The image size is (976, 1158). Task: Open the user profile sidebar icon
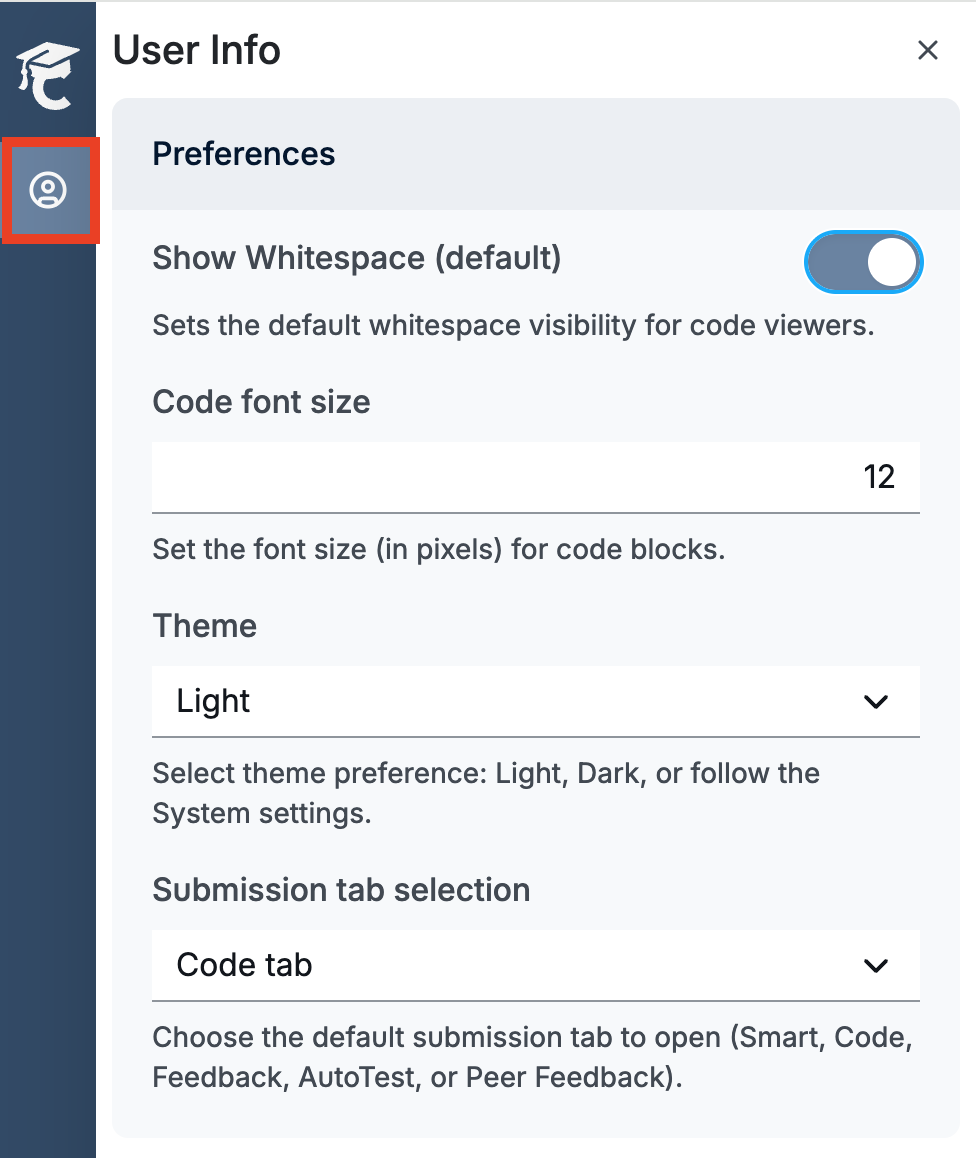click(x=48, y=190)
